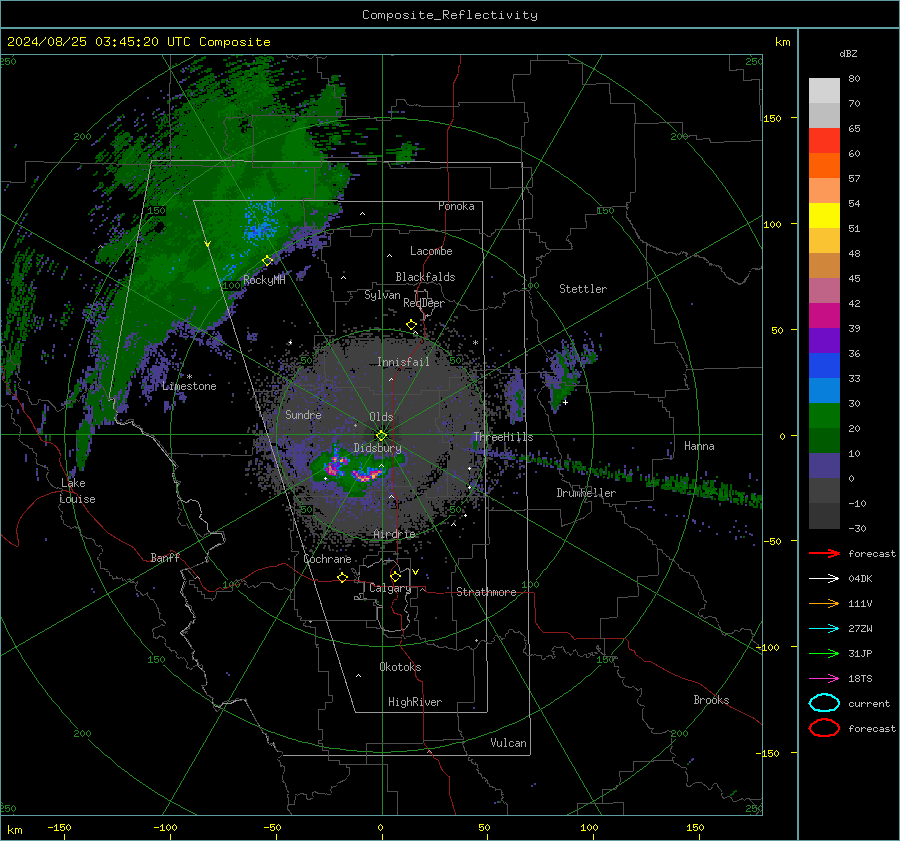900x841 pixels.
Task: Select the bright green 30 dBZ legend swatch
Action: click(x=824, y=415)
